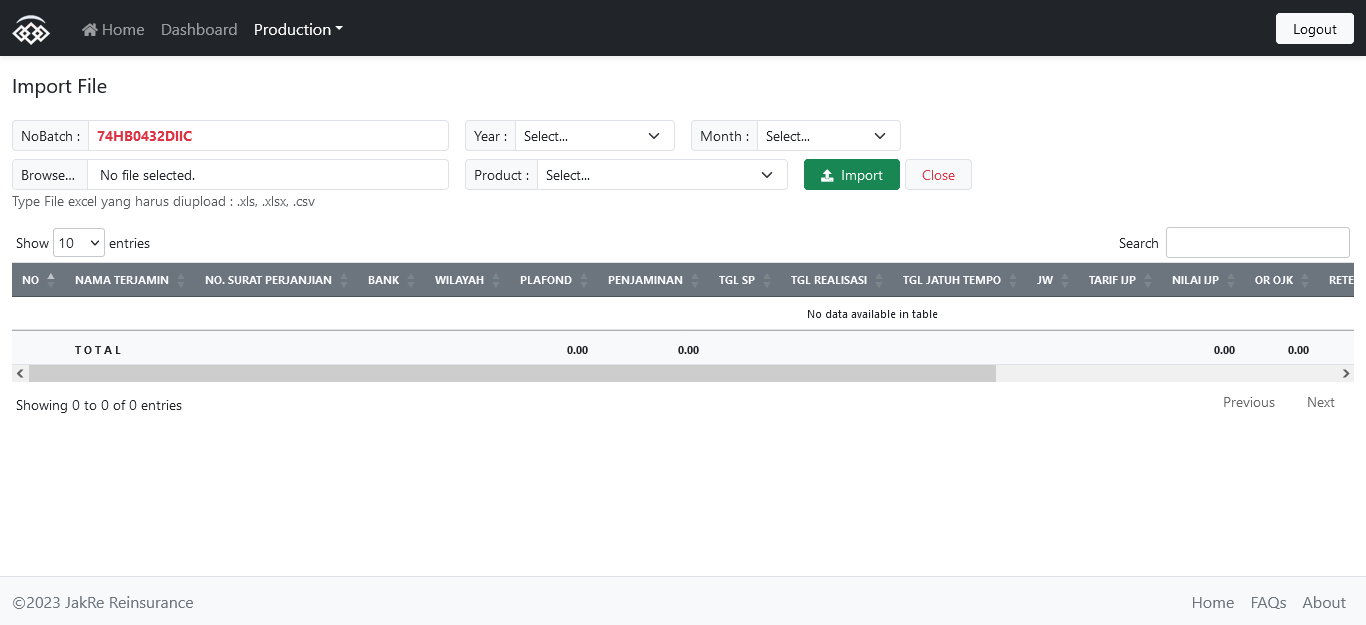
Task: Click the JakRe logo icon
Action: click(31, 29)
